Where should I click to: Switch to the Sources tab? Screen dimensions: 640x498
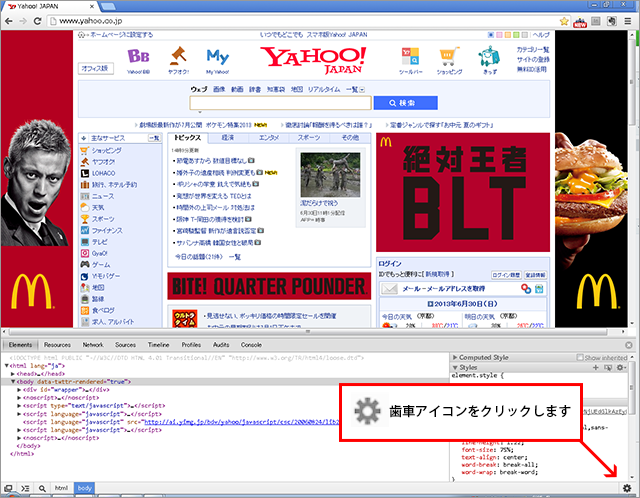tap(125, 345)
